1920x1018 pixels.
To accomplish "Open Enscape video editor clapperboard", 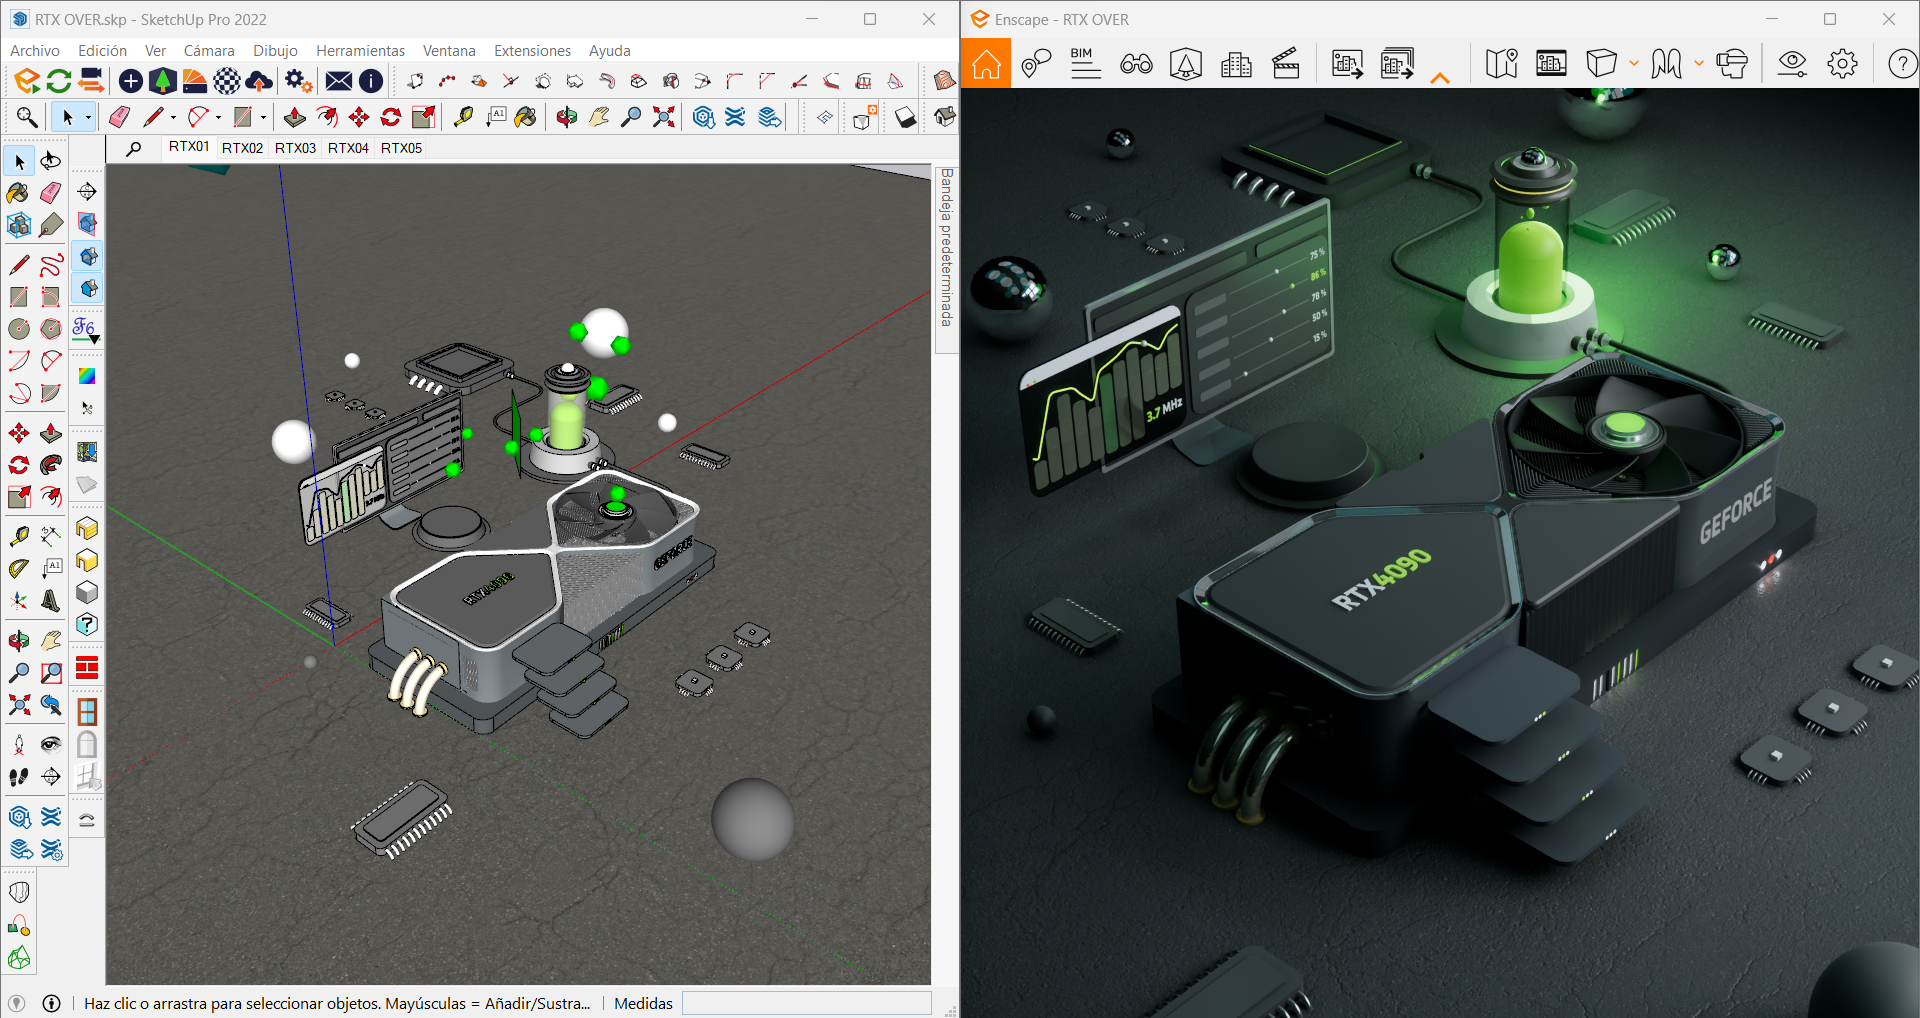I will [x=1286, y=64].
